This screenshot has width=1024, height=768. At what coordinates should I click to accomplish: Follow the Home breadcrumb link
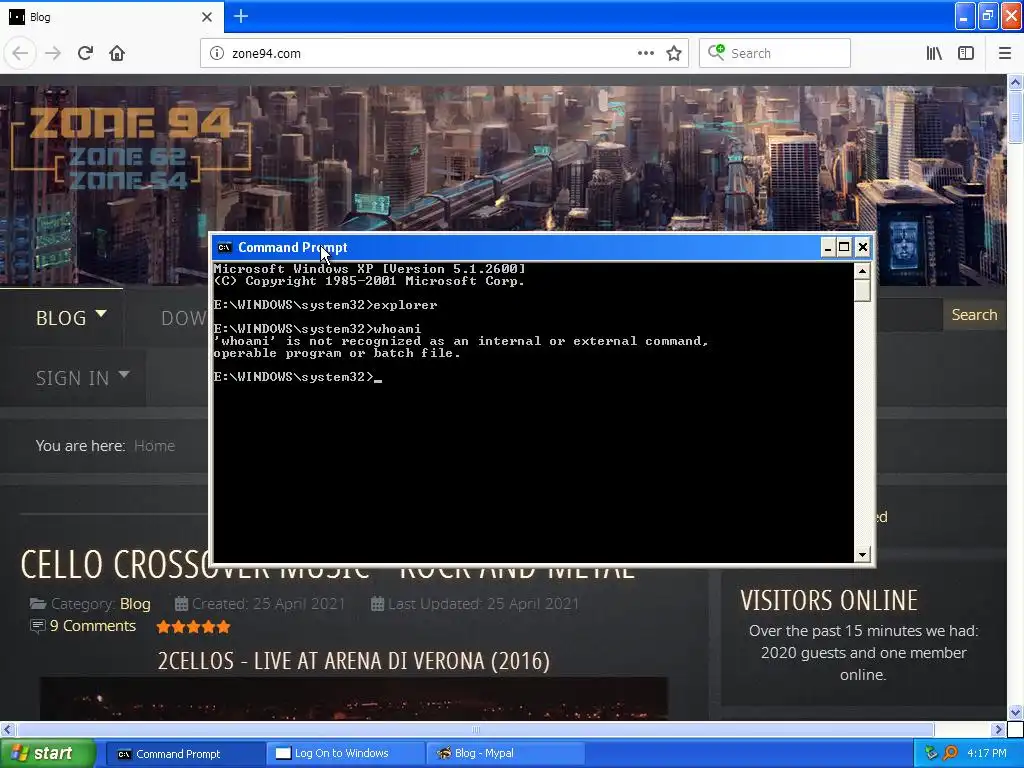(x=154, y=445)
